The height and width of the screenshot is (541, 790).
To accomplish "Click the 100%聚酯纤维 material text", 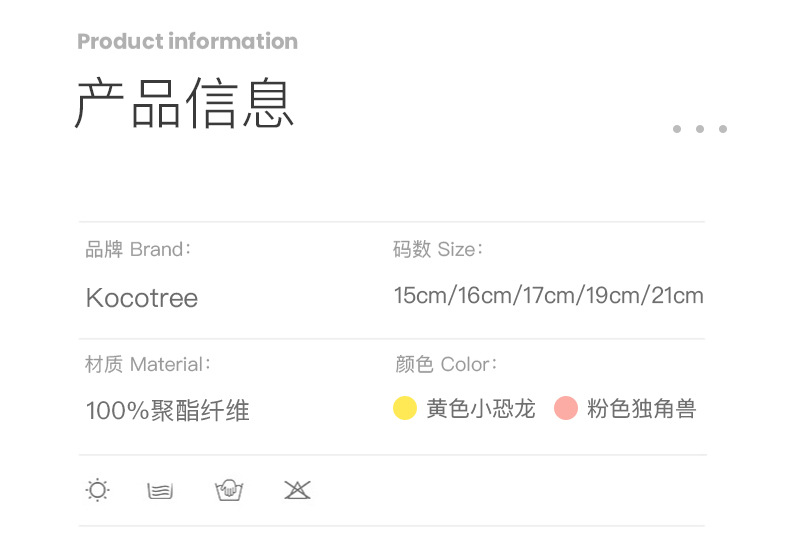I will (x=167, y=410).
